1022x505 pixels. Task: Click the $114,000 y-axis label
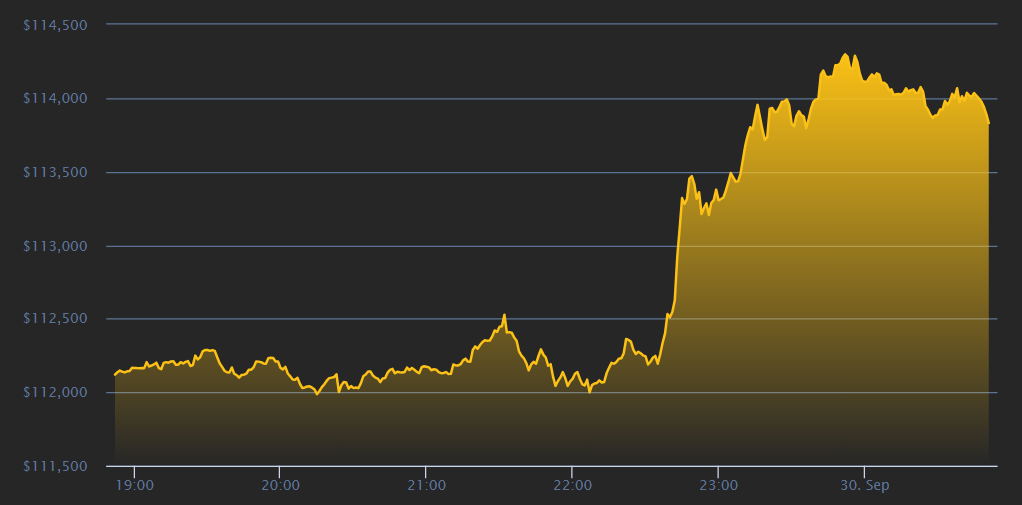[56, 98]
